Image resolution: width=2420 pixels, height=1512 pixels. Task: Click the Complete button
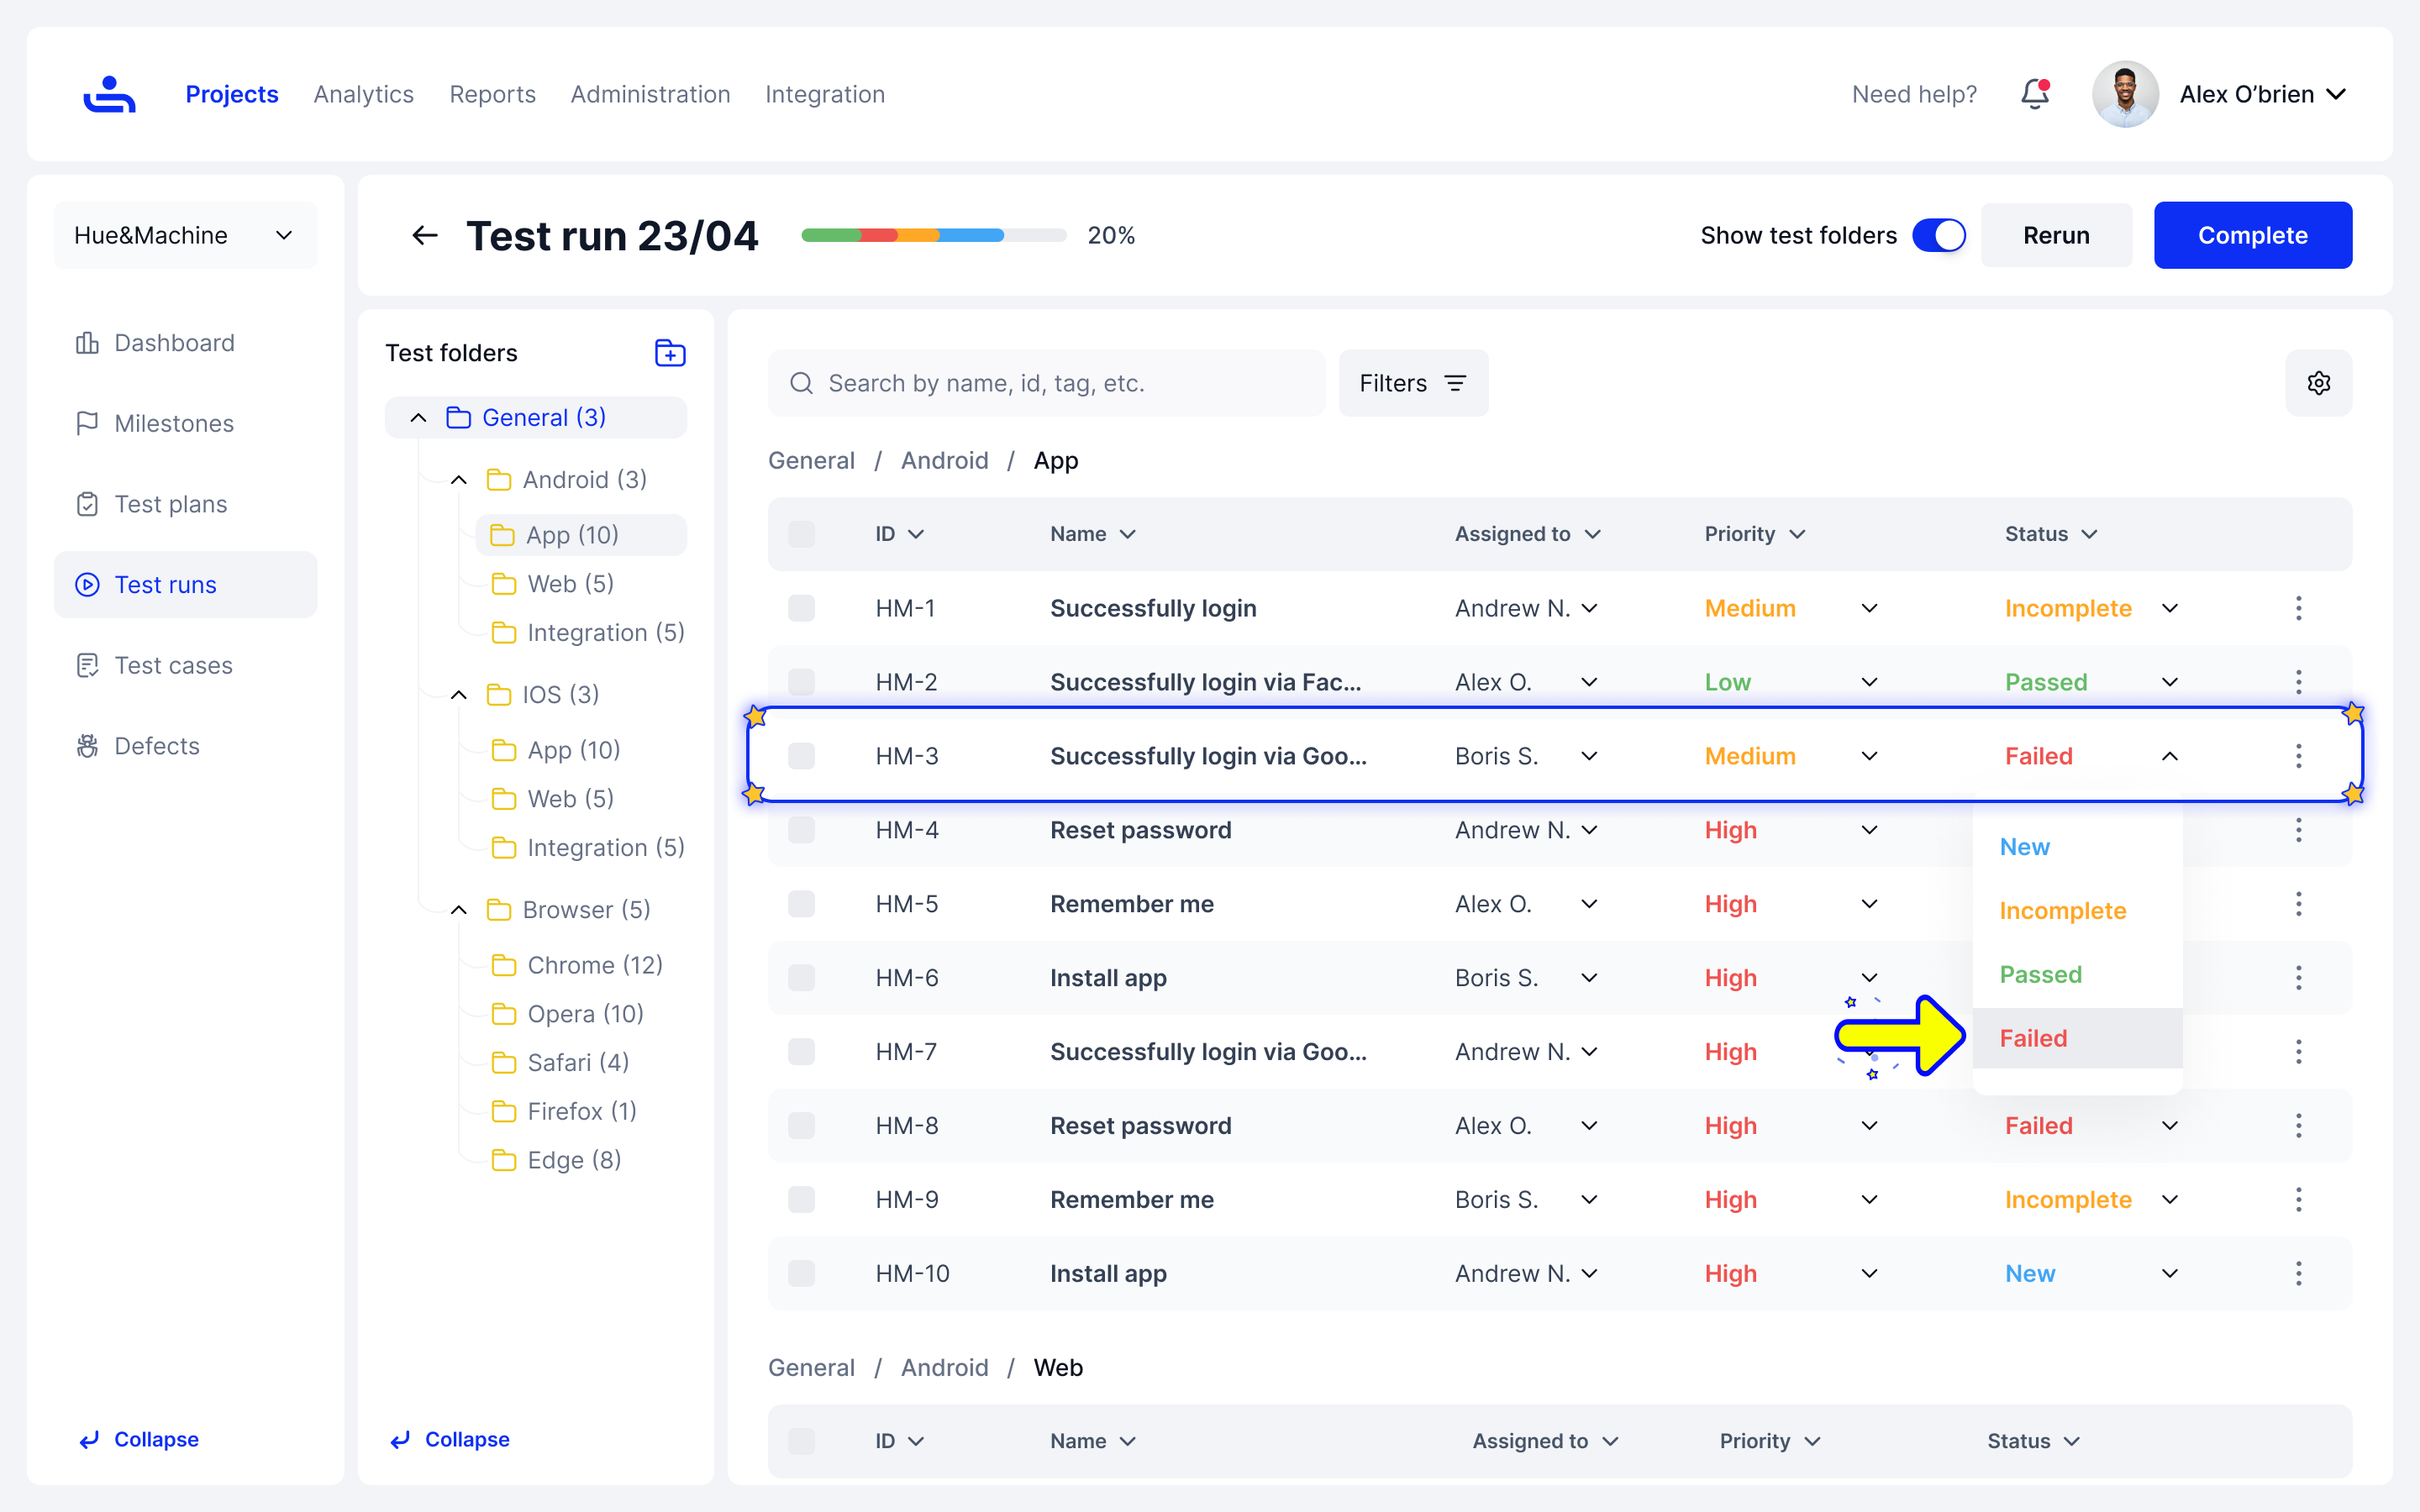click(2252, 236)
